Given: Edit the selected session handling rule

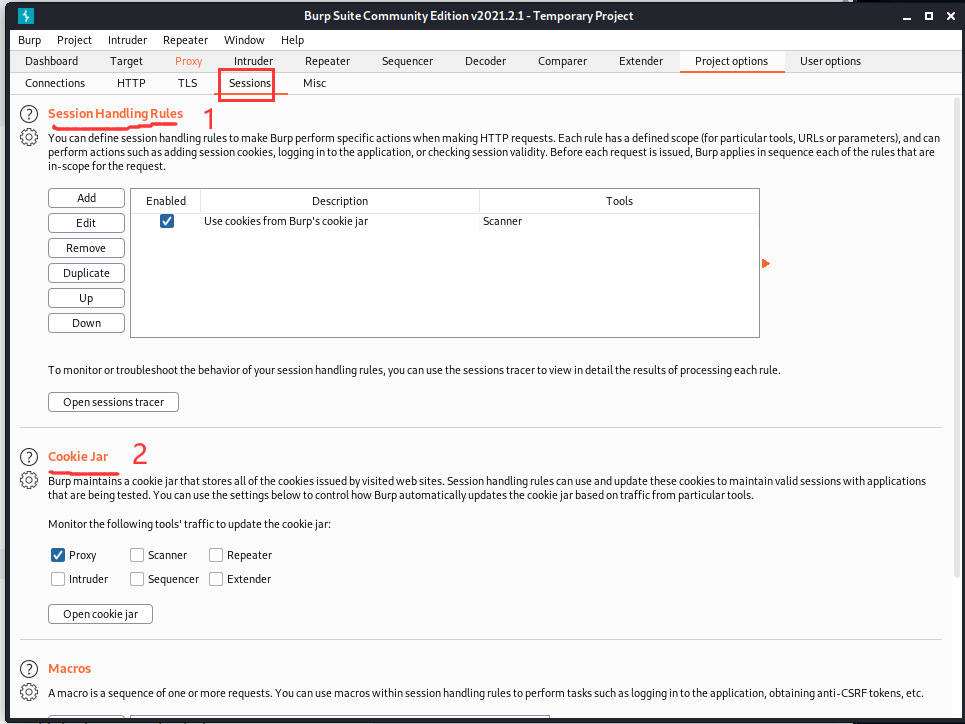Looking at the screenshot, I should click(86, 223).
